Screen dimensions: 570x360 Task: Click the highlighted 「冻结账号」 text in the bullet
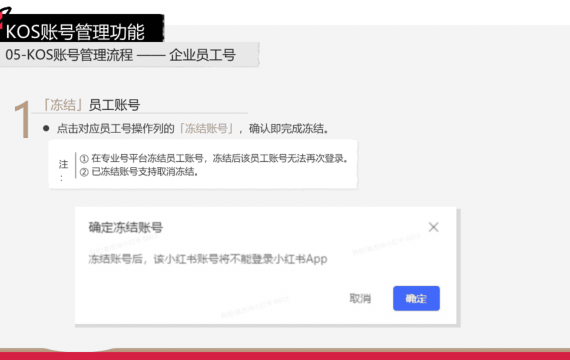(206, 128)
